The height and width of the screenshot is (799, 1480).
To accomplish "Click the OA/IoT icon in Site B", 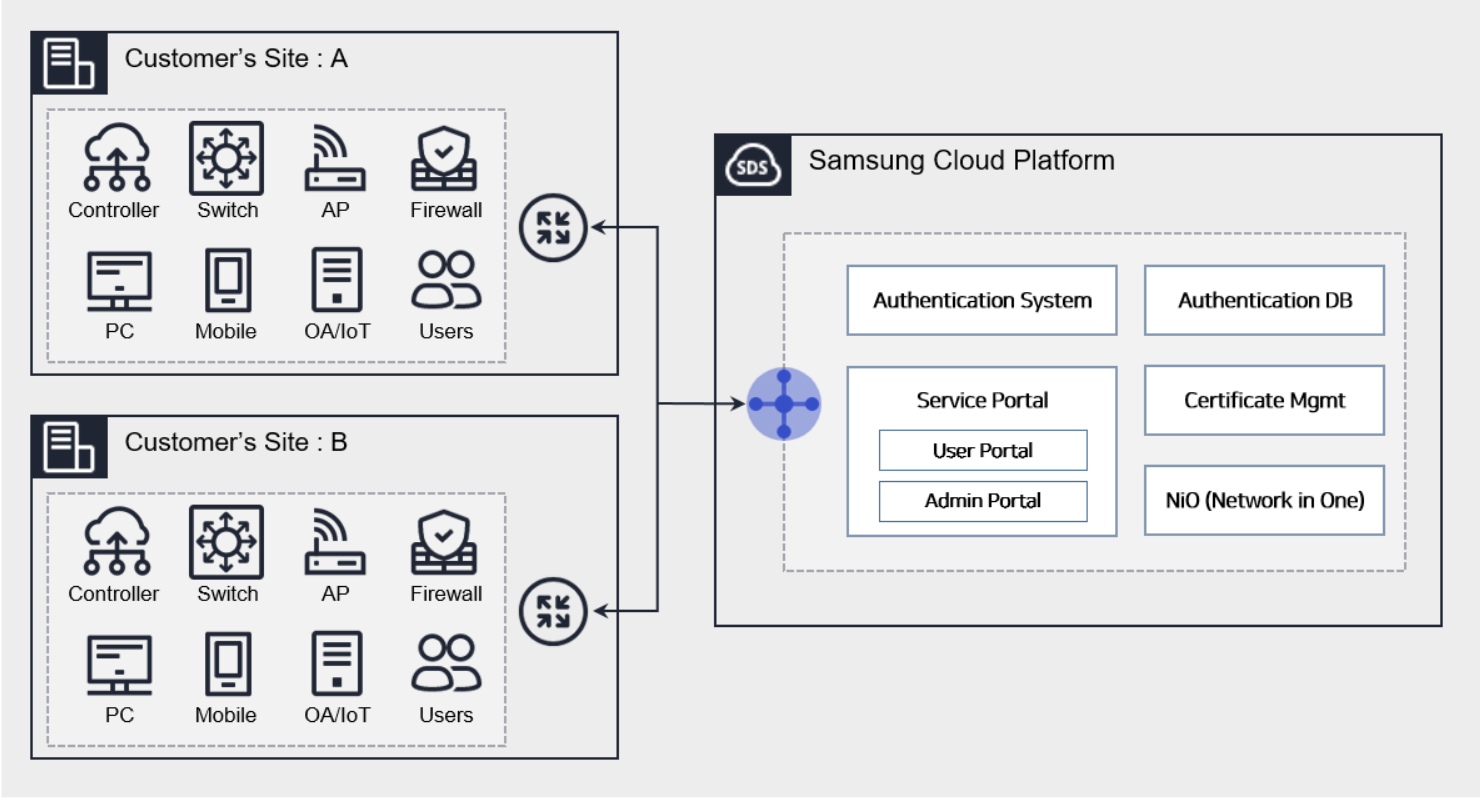I will tap(337, 665).
